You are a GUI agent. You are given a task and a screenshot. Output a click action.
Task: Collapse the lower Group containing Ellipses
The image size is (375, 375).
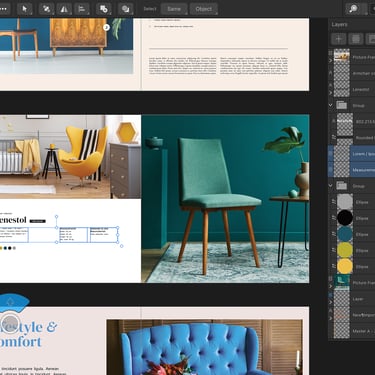pyautogui.click(x=331, y=186)
